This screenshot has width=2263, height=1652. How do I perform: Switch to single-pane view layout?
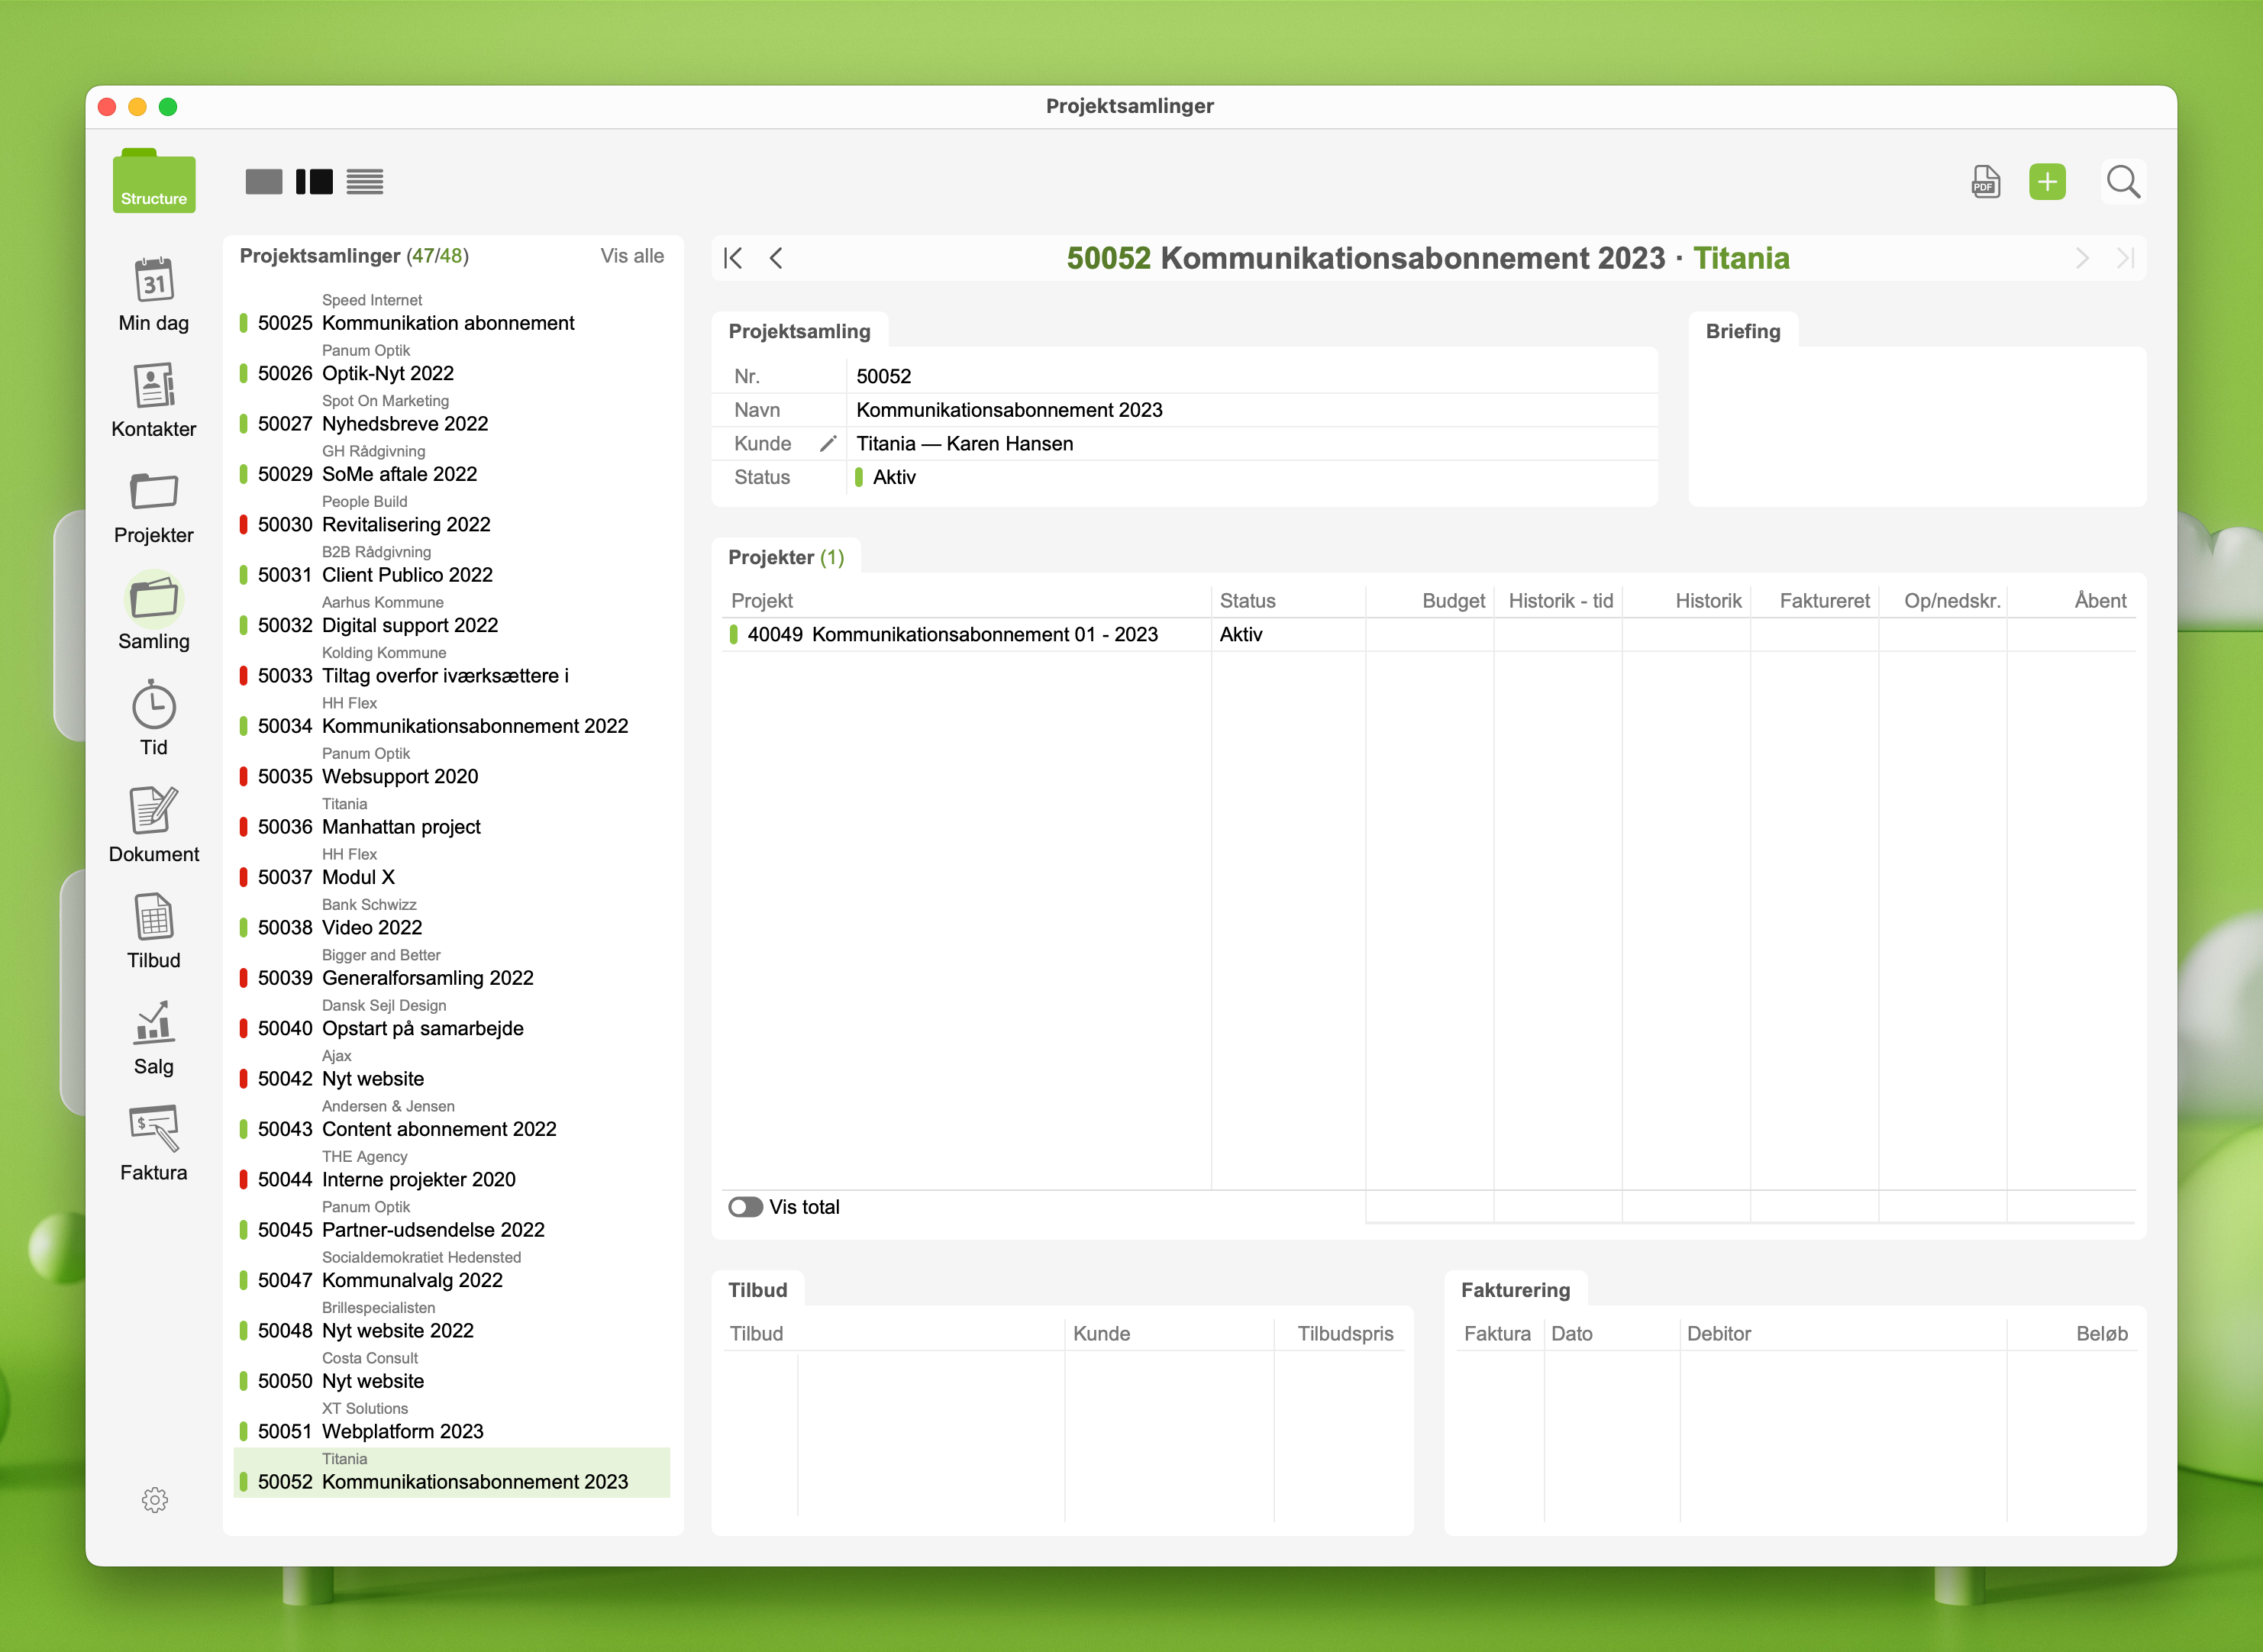click(x=264, y=182)
